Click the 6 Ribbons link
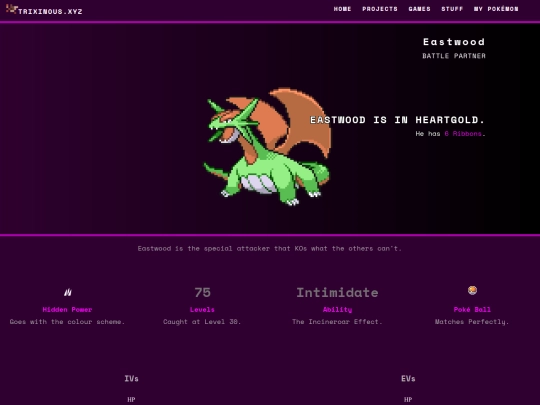The width and height of the screenshot is (540, 405). point(463,134)
